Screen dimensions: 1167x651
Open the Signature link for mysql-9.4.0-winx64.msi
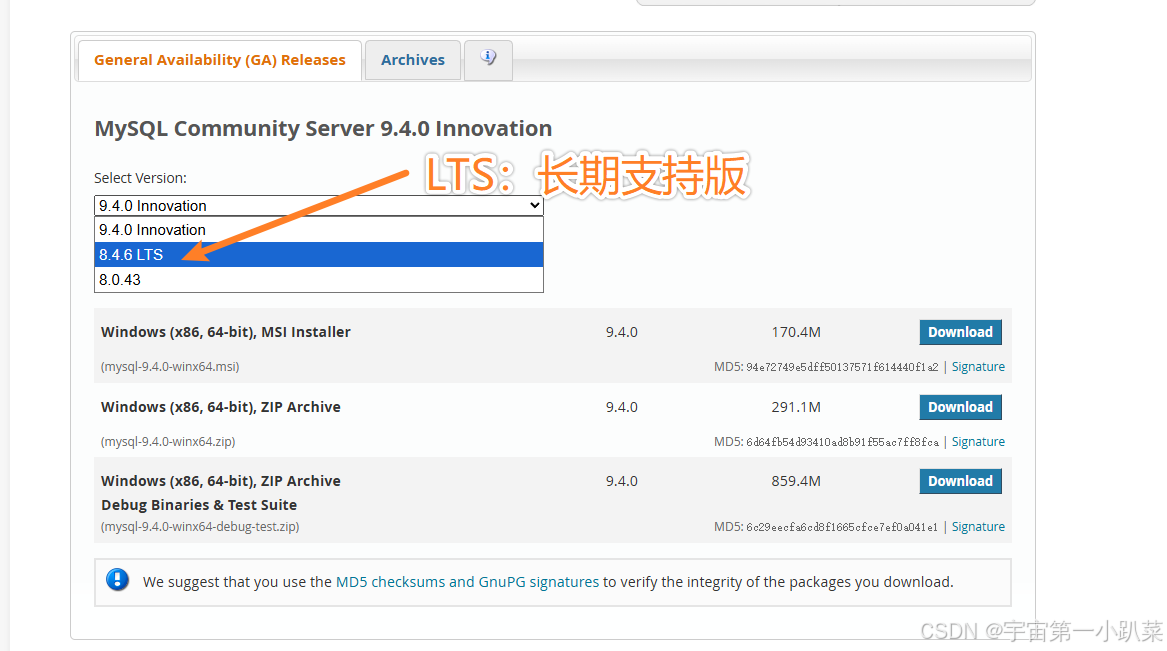(x=978, y=367)
